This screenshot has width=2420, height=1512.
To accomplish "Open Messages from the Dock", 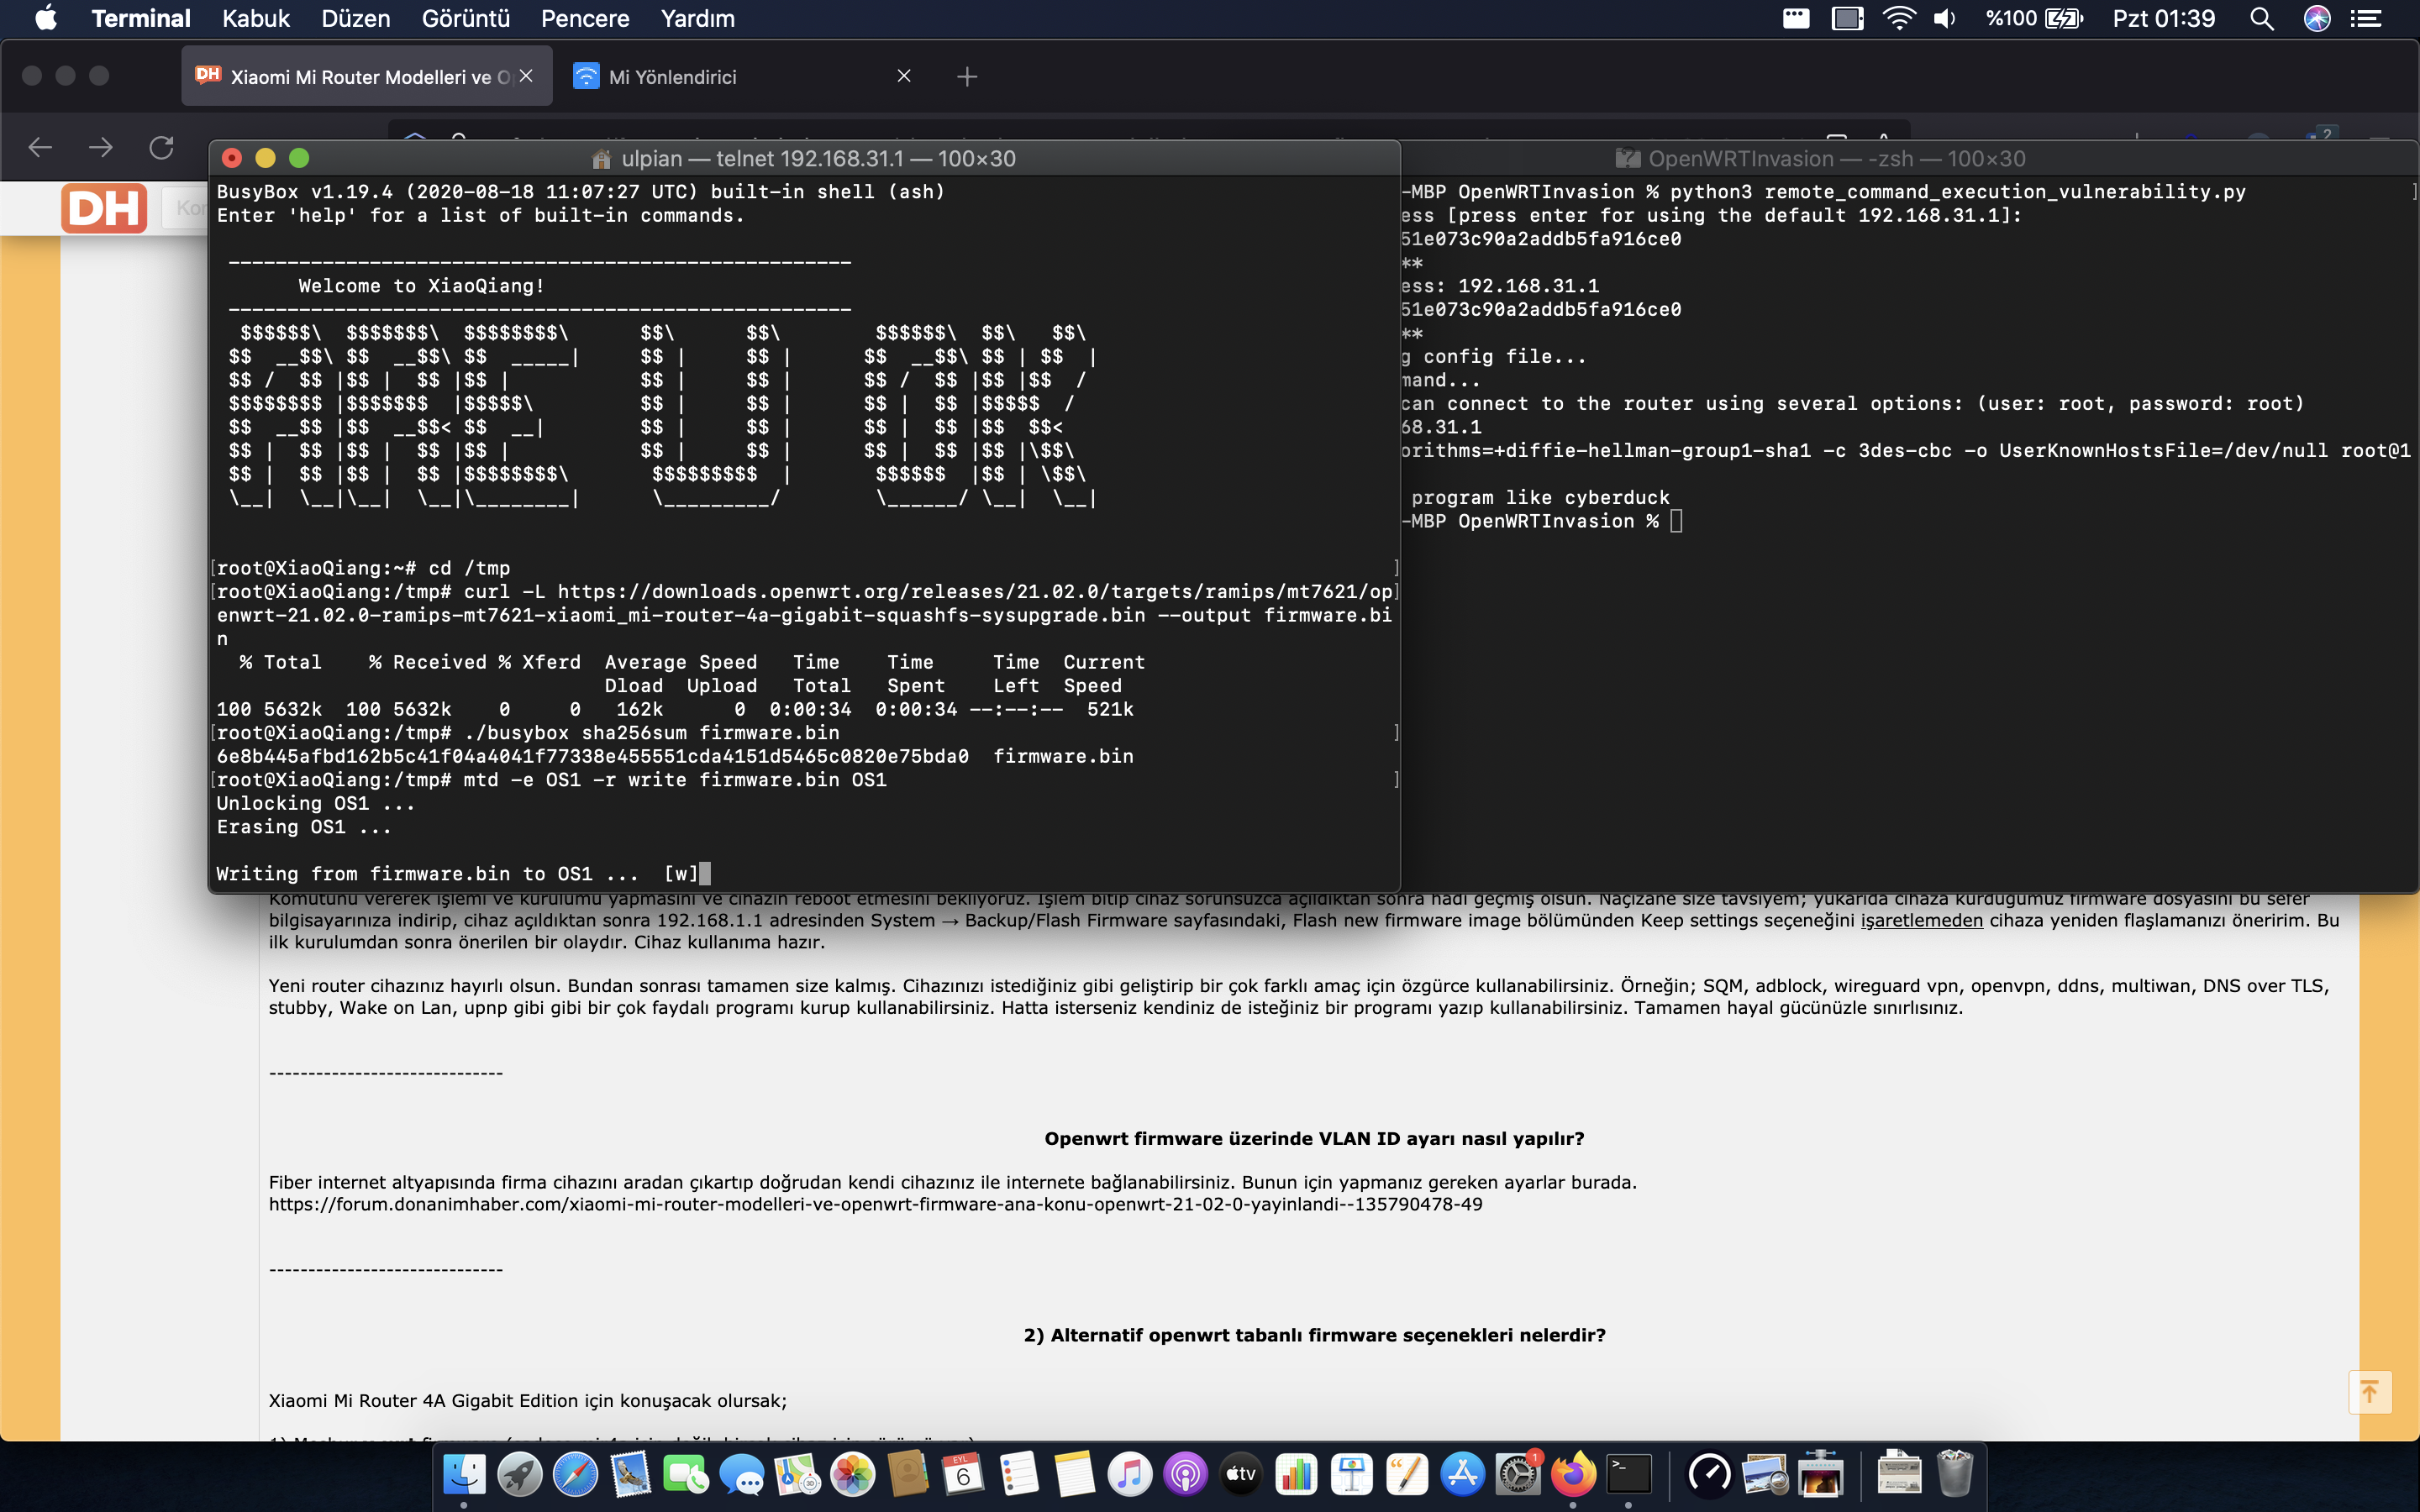I will [x=742, y=1474].
